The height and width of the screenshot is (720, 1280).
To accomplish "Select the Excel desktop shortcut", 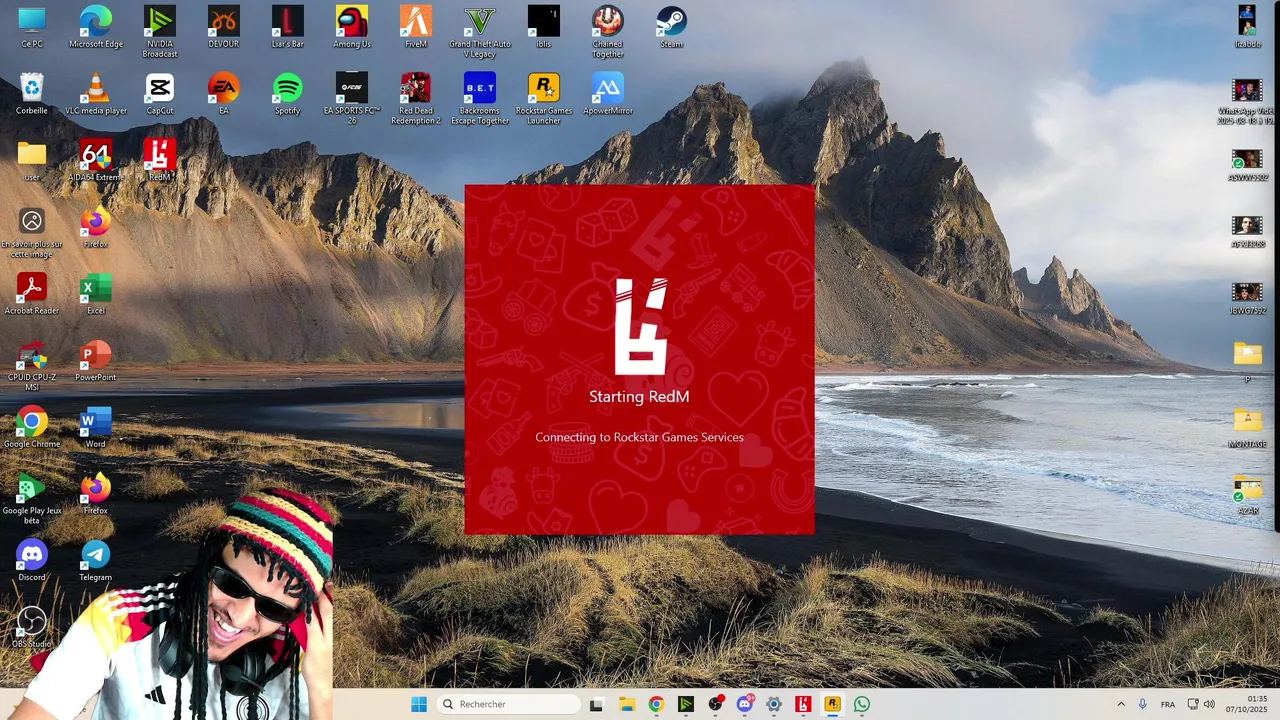I will pyautogui.click(x=96, y=294).
